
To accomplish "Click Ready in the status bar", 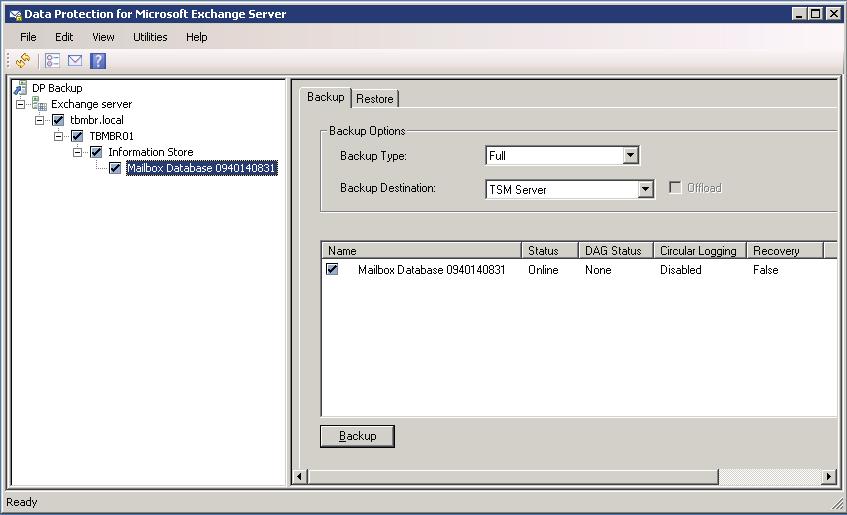I will pos(22,502).
